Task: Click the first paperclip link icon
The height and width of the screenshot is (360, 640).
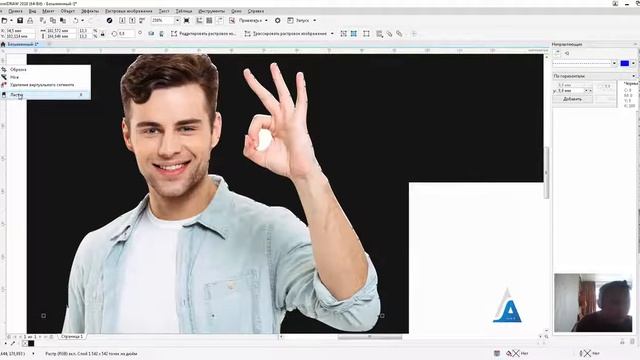Action: point(389,34)
